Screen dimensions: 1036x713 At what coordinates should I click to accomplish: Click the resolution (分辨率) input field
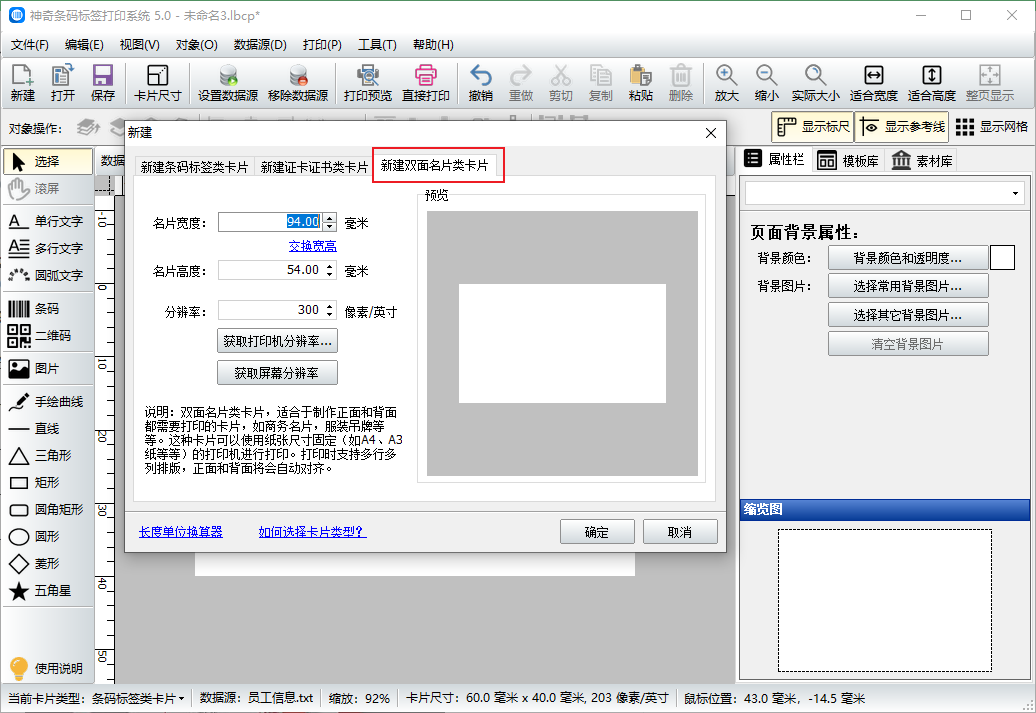270,311
